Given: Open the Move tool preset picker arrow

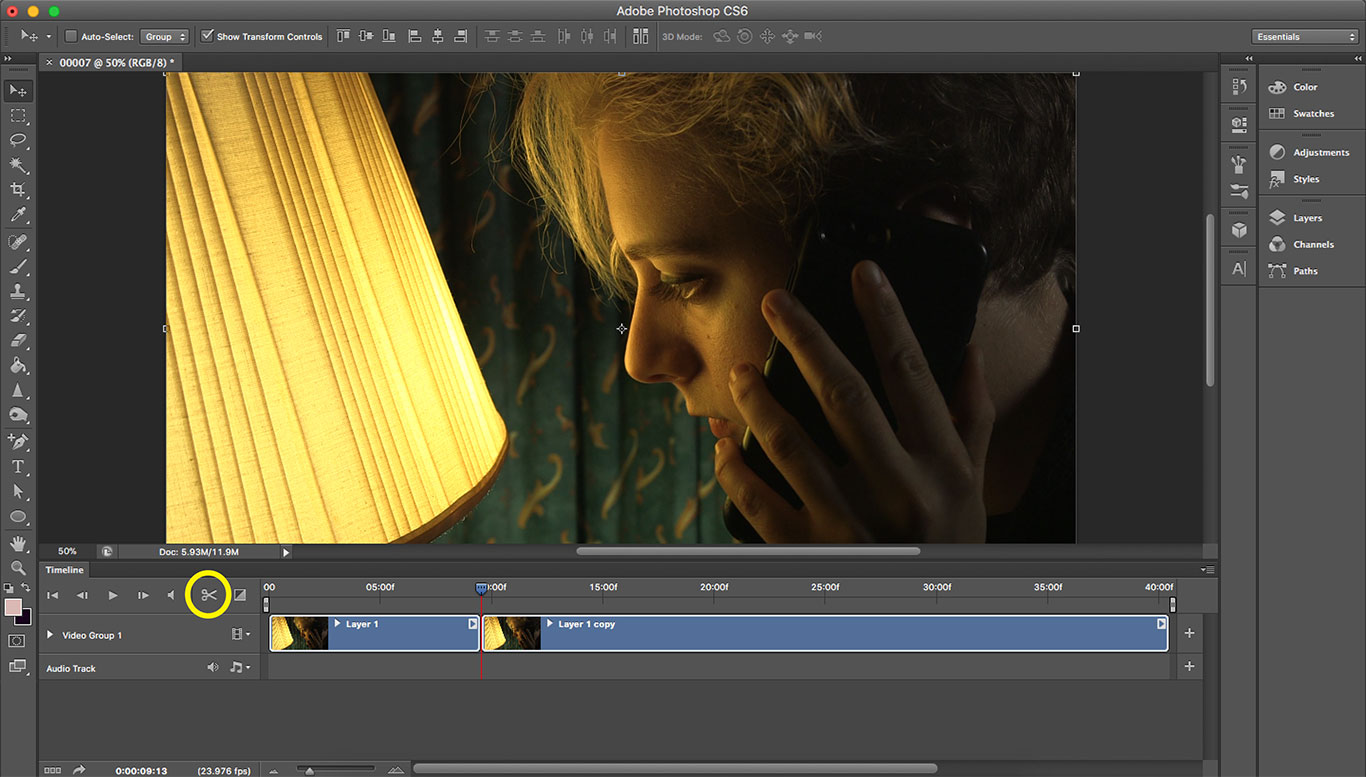Looking at the screenshot, I should tap(48, 36).
